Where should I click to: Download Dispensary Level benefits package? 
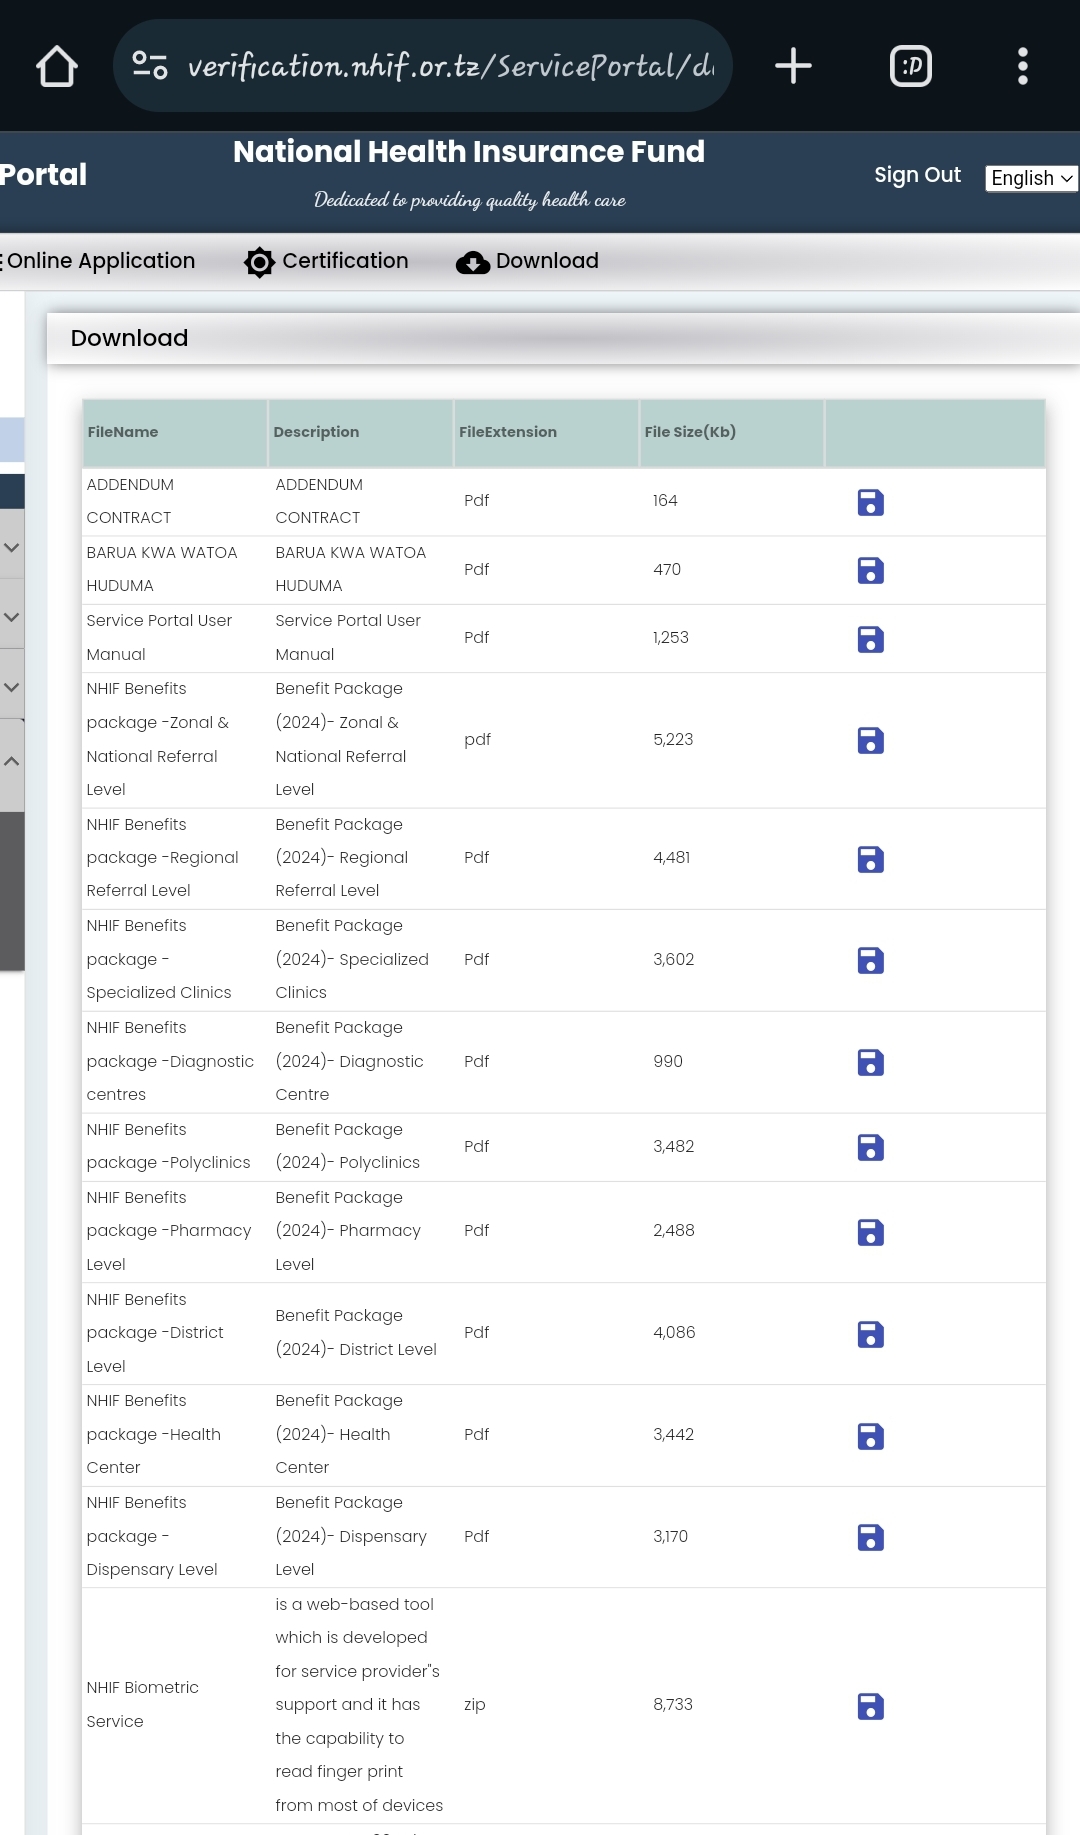(x=870, y=1537)
